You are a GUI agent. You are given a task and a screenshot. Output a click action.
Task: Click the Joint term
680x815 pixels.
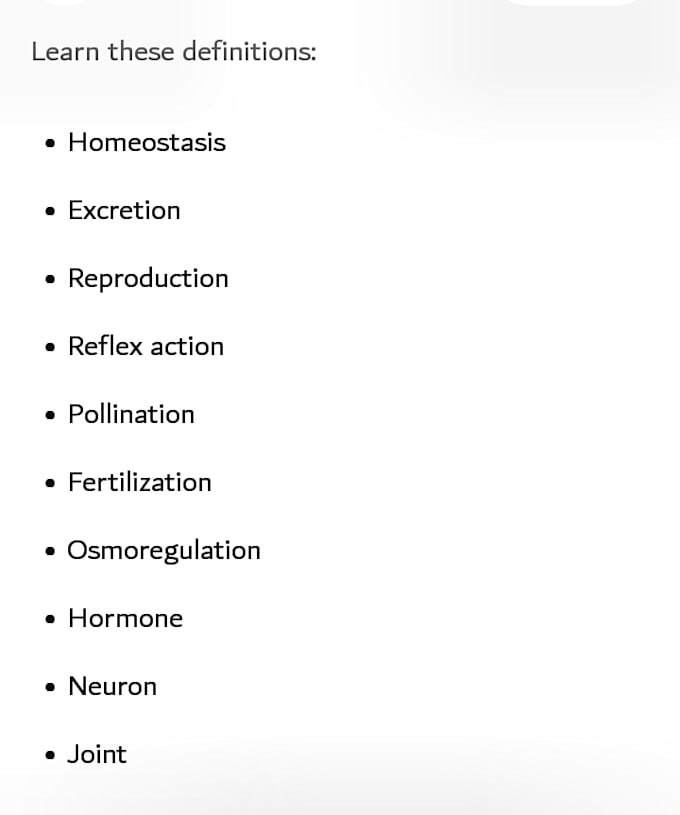tap(97, 754)
